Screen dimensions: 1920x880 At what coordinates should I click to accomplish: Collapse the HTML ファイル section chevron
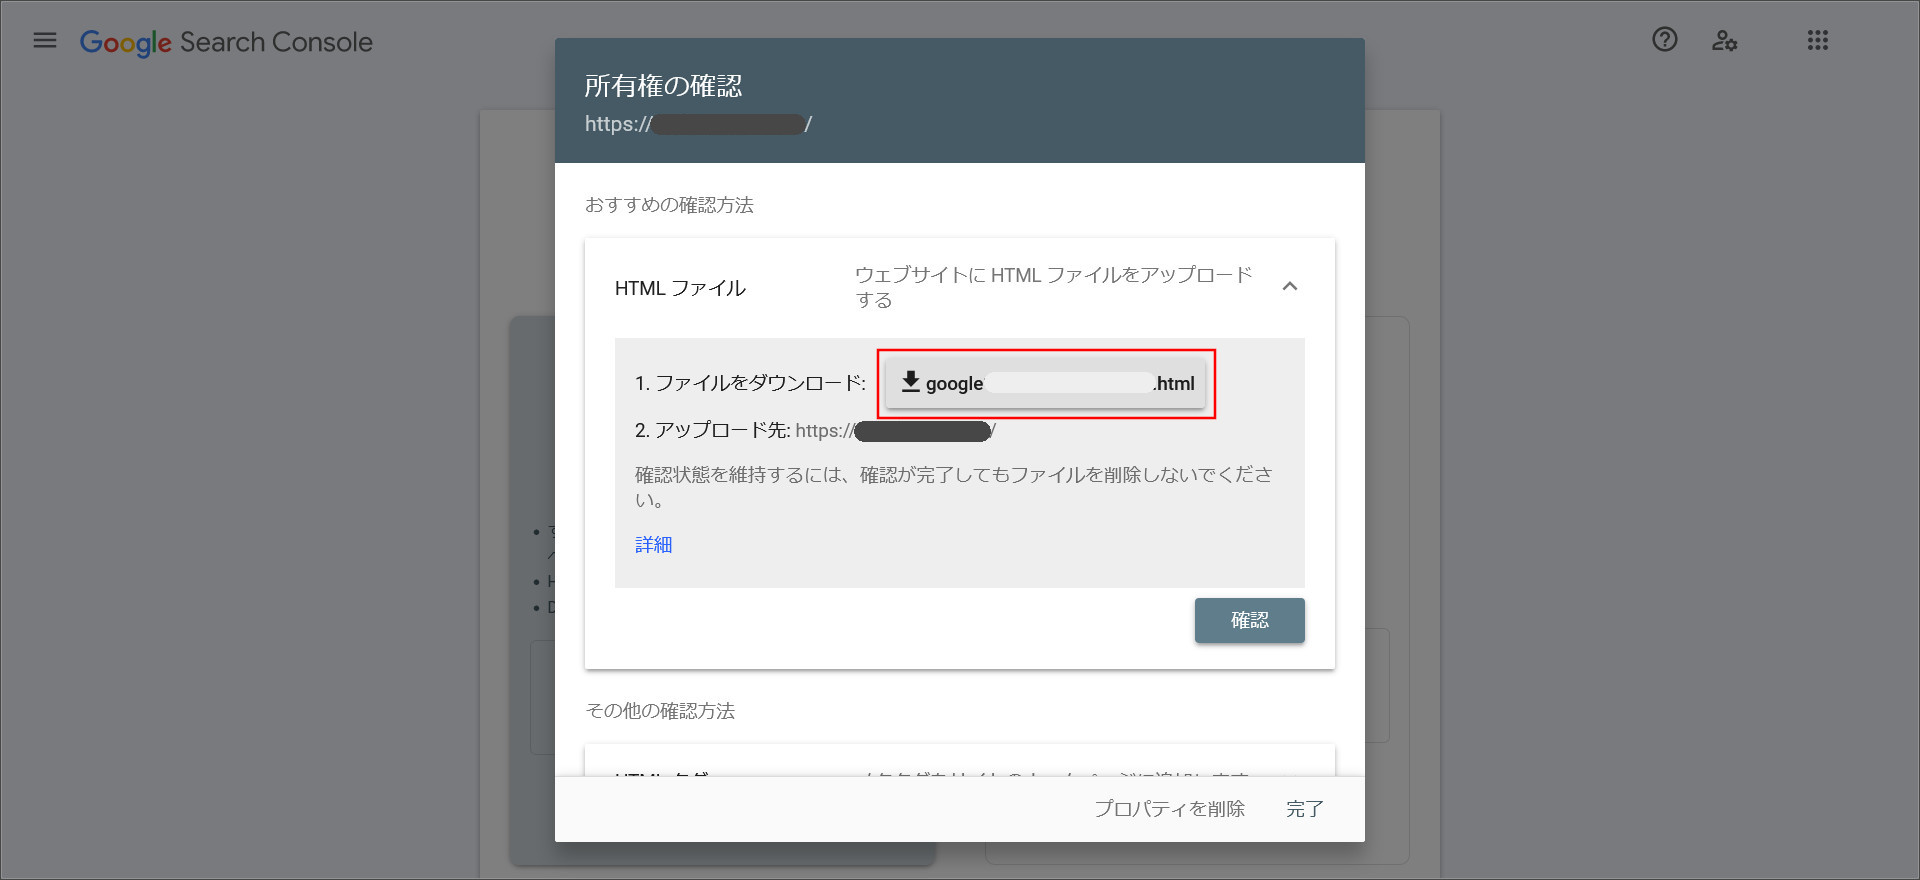click(x=1290, y=287)
